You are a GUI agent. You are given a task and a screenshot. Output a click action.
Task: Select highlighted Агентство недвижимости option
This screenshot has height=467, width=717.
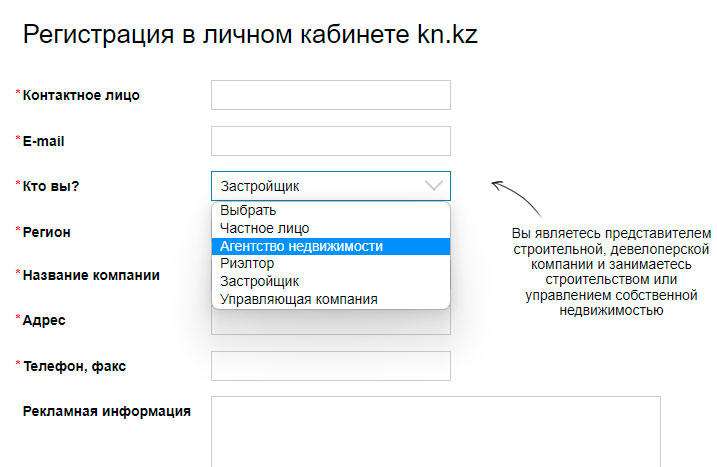coord(301,246)
